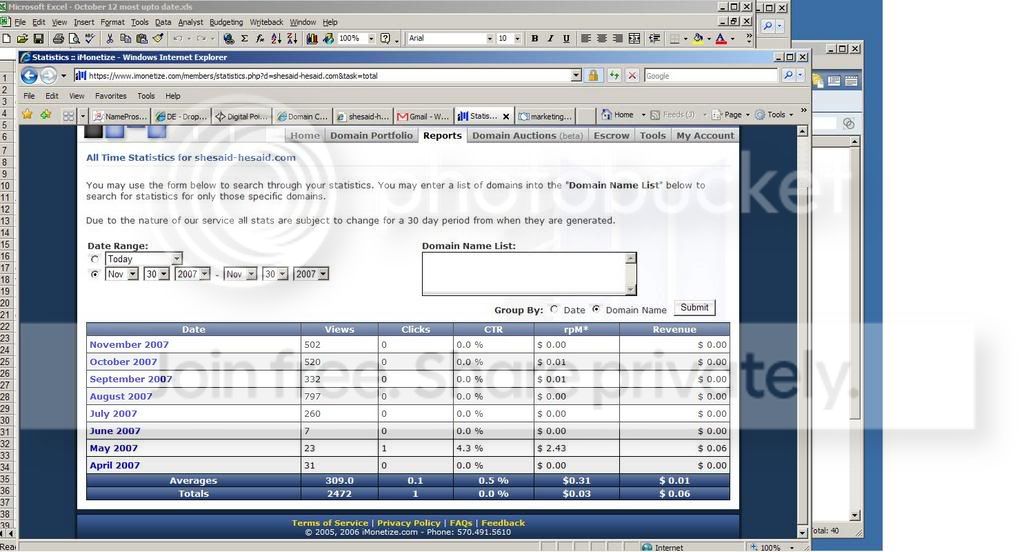
Task: Click Excel's Print Preview icon
Action: [74, 39]
